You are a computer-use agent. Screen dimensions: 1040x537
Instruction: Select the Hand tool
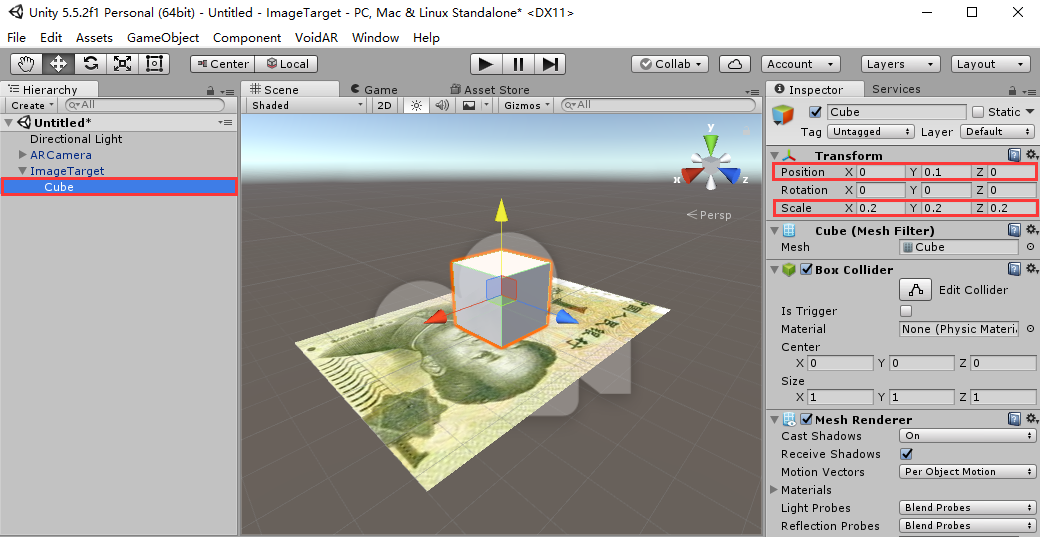tap(27, 64)
